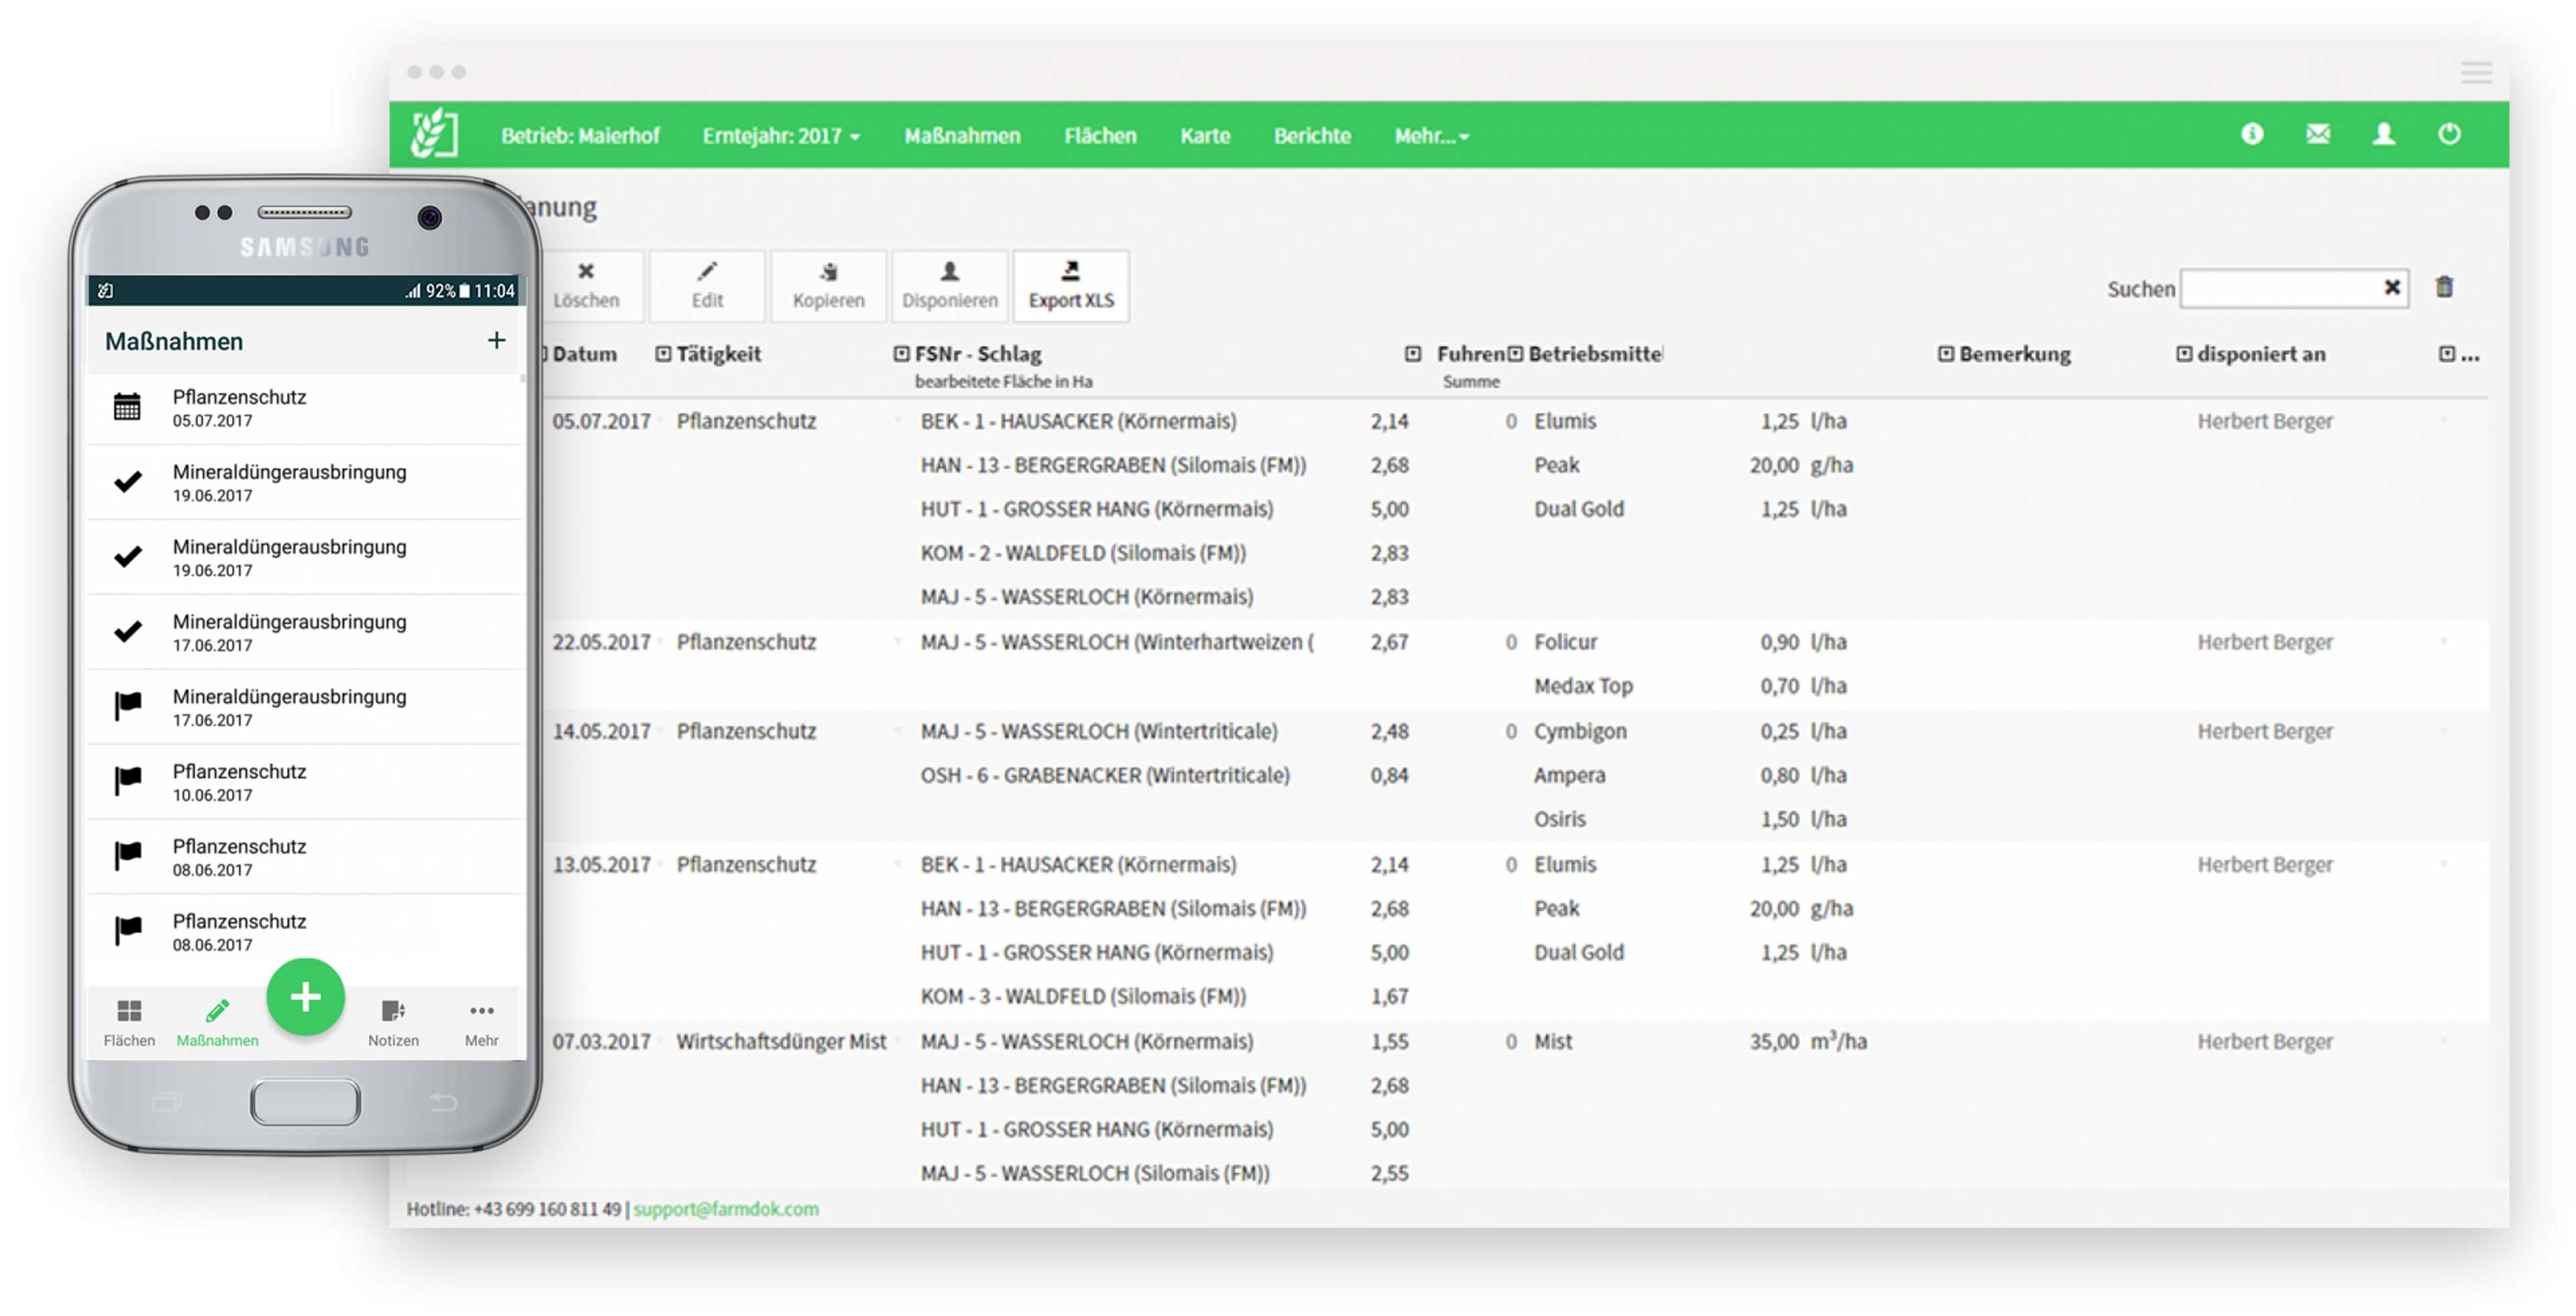Tap the calendar icon for Pflanzenschutz 05.07.2017

127,407
